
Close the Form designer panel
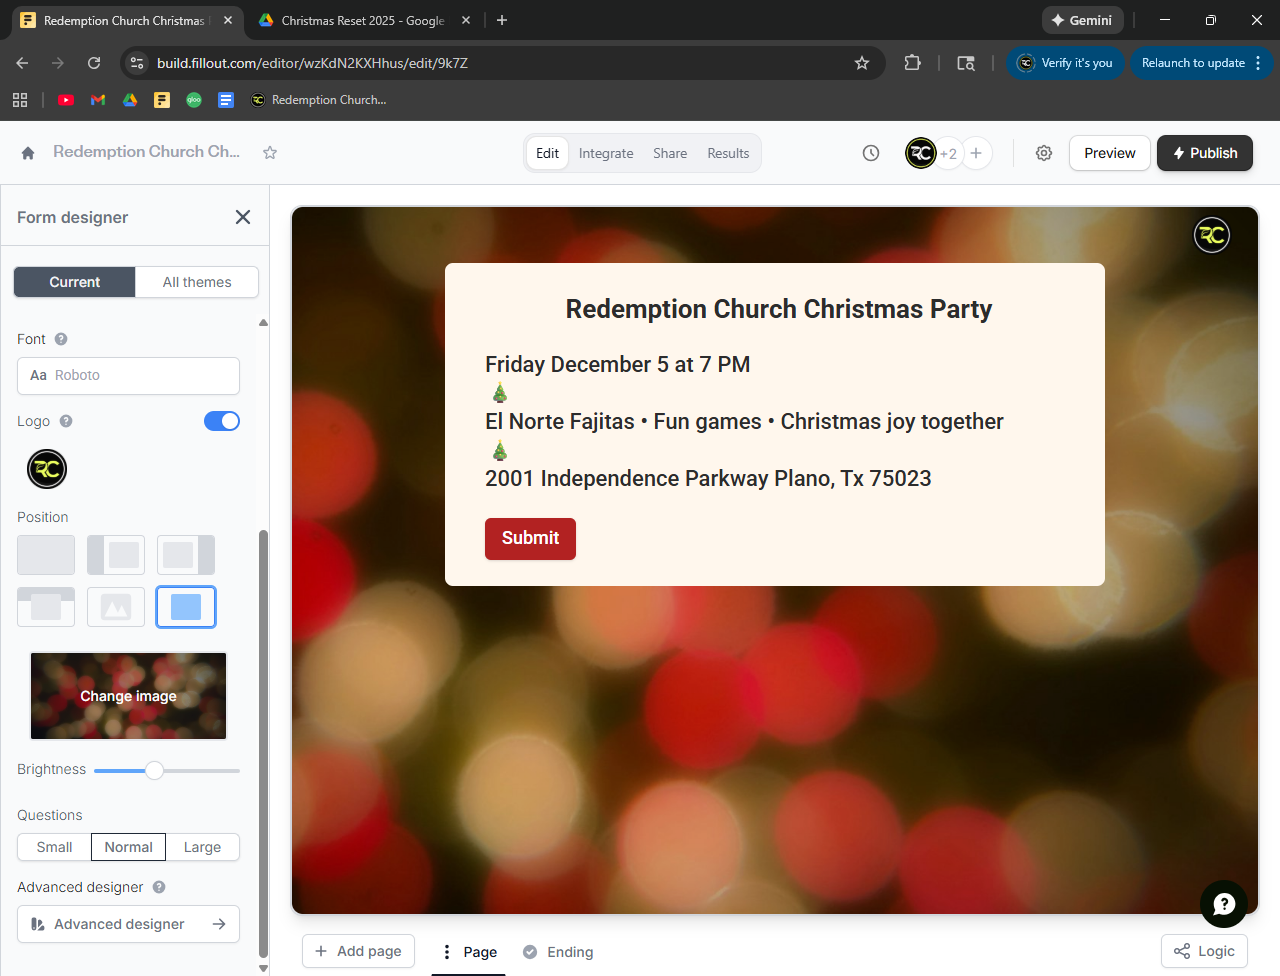coord(243,217)
